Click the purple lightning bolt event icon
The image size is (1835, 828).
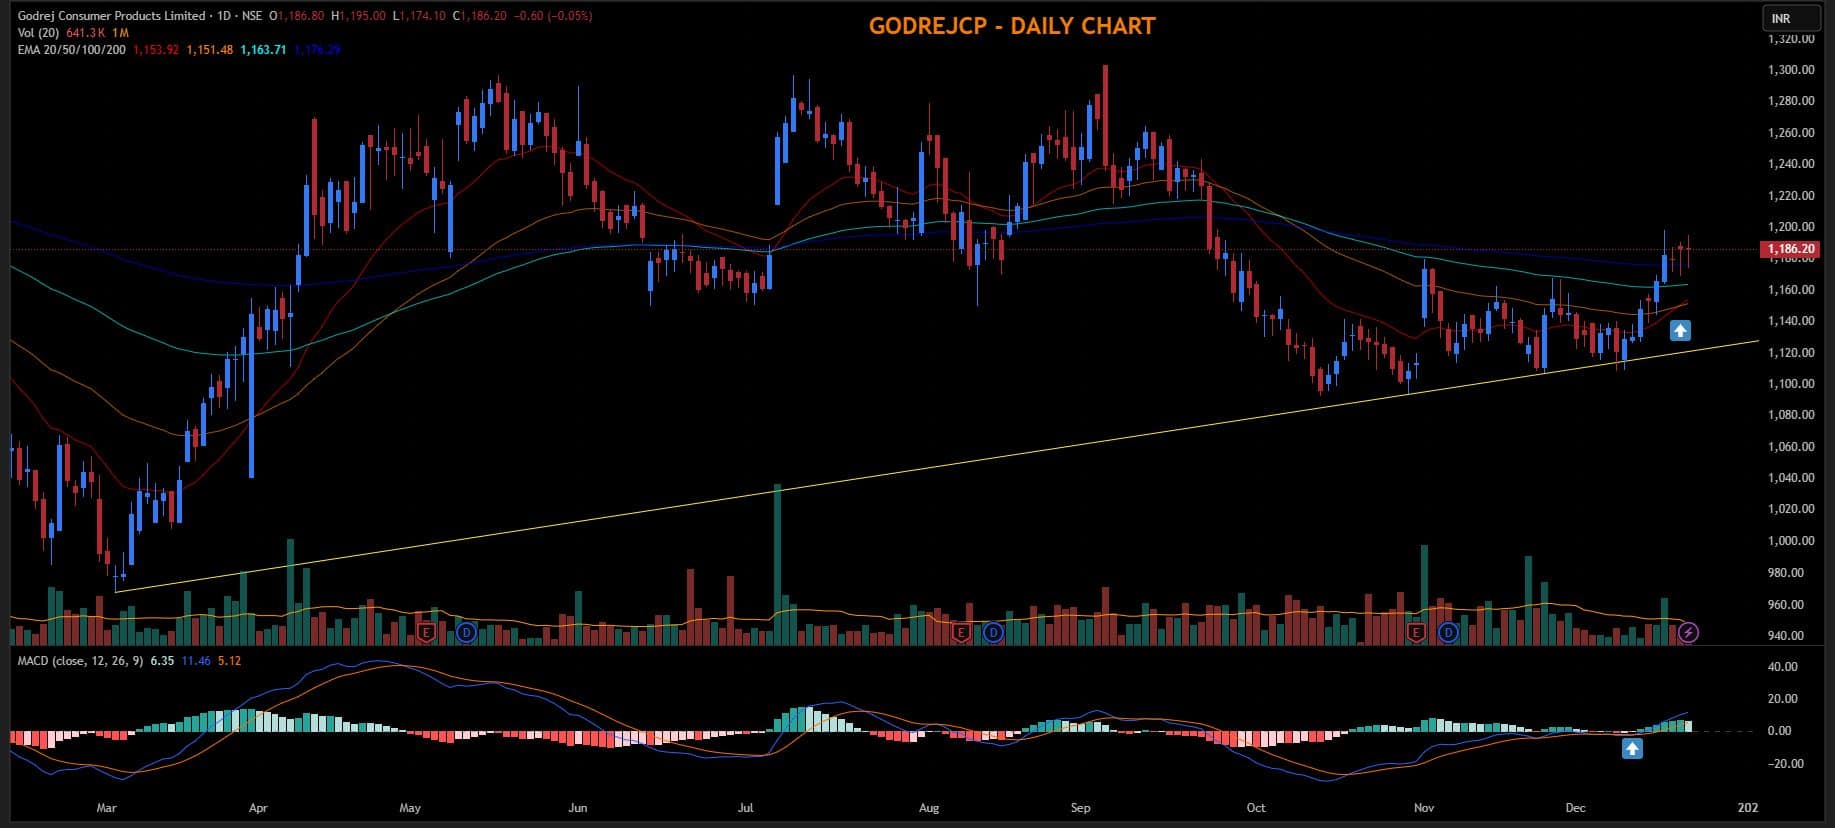tap(1688, 632)
